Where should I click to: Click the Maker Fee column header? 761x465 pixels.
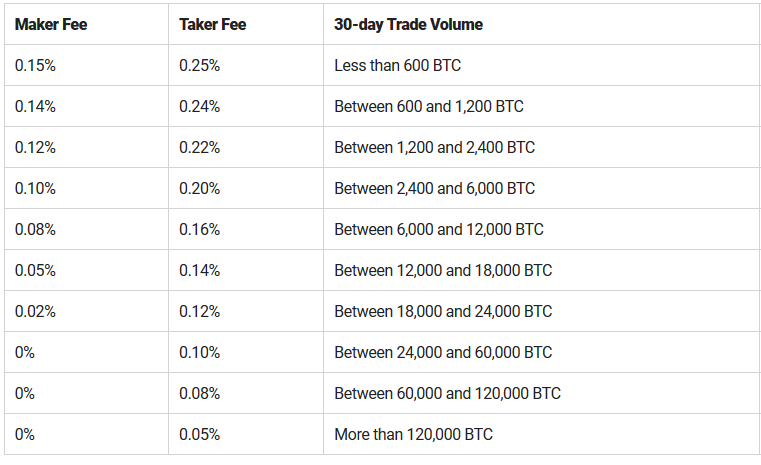click(86, 24)
